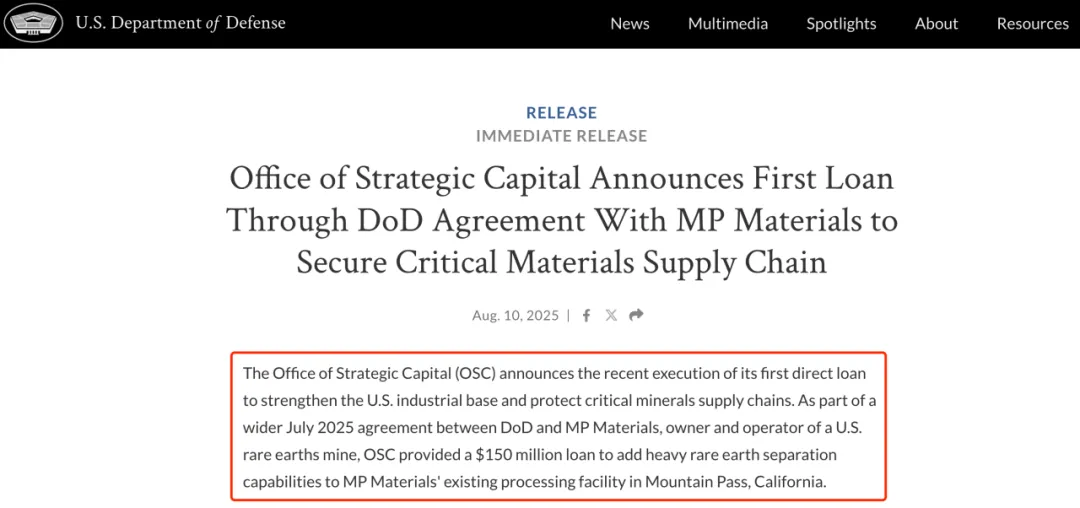Open the News menu
The height and width of the screenshot is (508, 1080).
pyautogui.click(x=630, y=24)
